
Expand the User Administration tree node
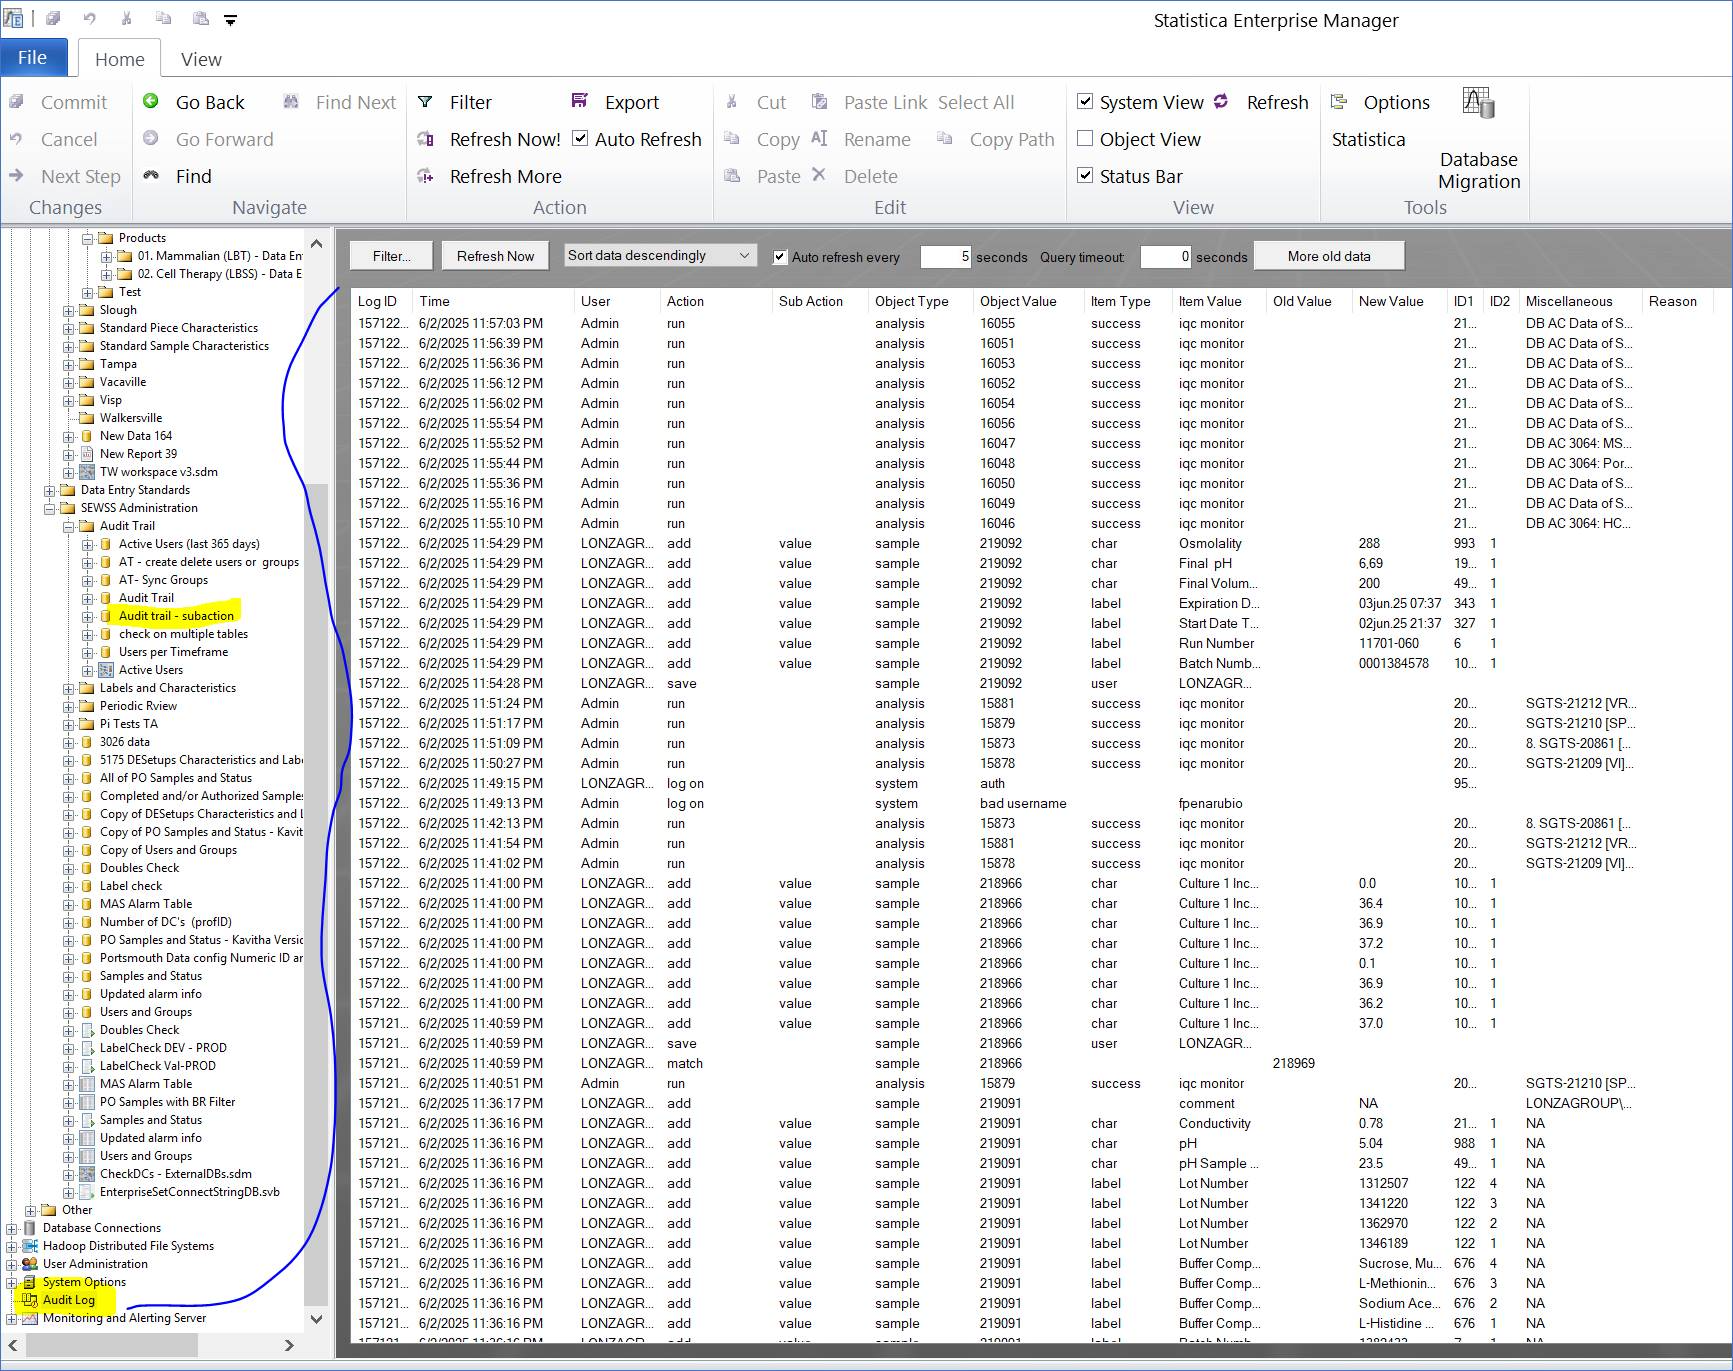coord(12,1264)
